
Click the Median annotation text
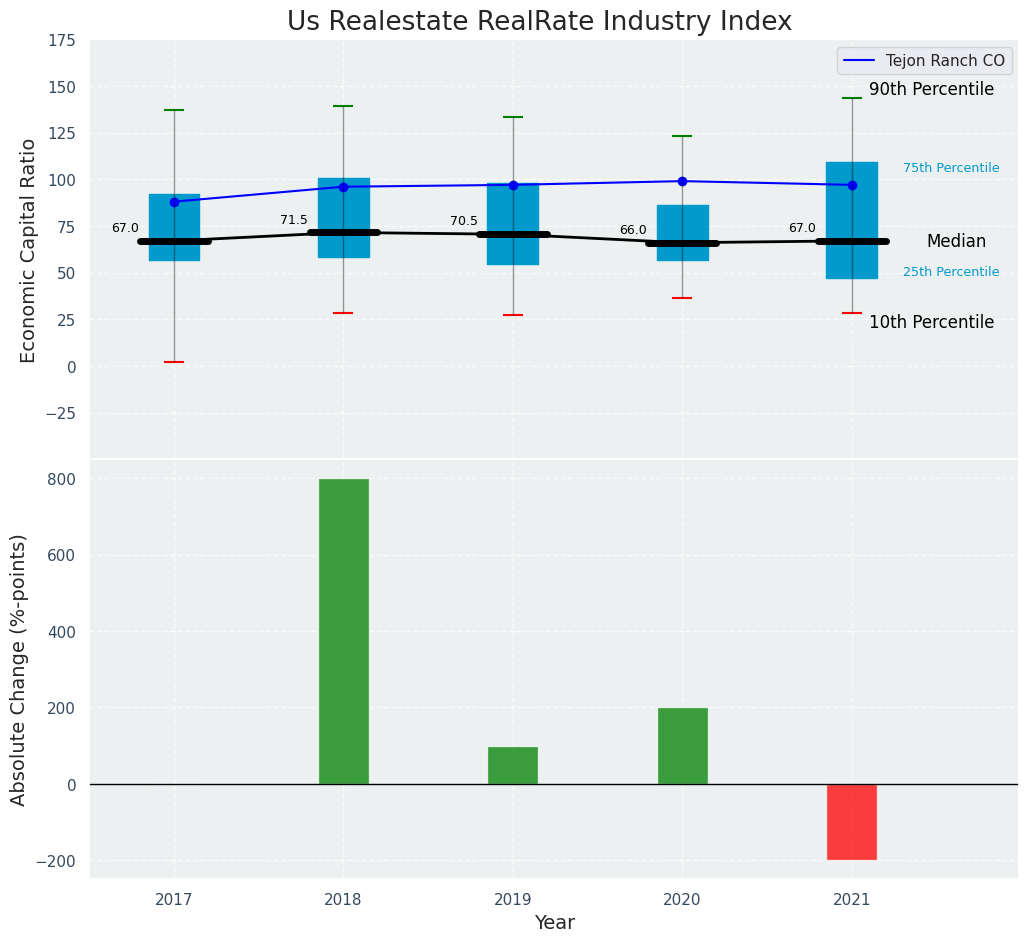(956, 241)
